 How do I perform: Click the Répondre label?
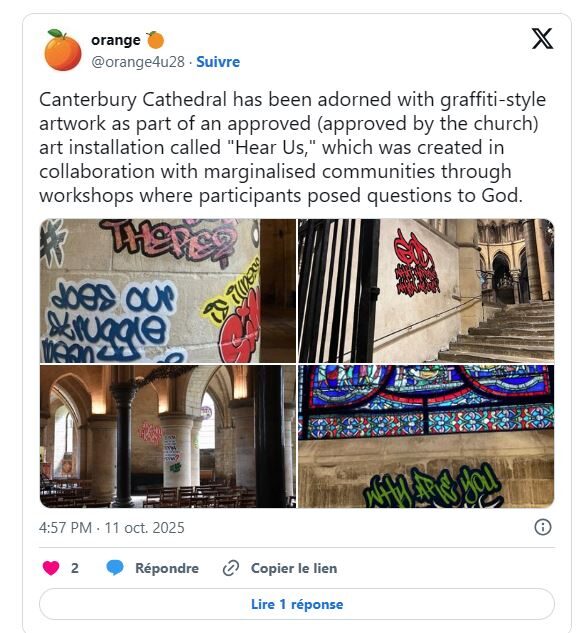tap(167, 568)
